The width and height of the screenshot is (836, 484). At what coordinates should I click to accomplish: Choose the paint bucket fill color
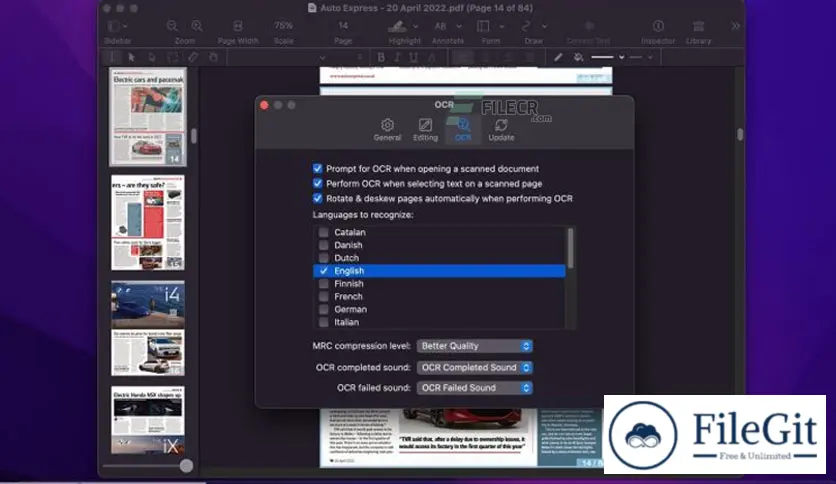tap(578, 57)
